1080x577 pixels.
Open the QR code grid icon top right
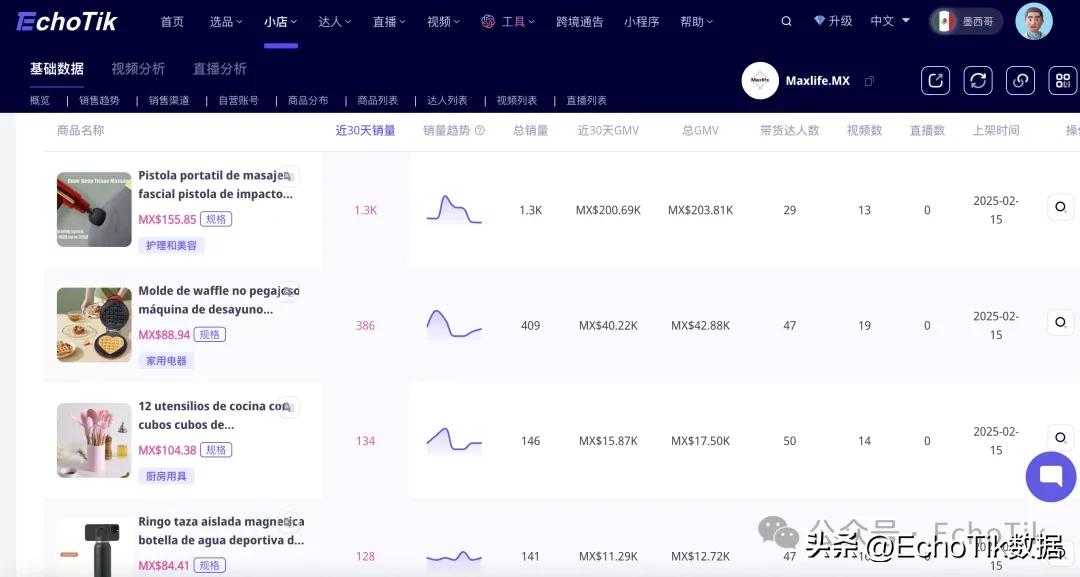1063,81
